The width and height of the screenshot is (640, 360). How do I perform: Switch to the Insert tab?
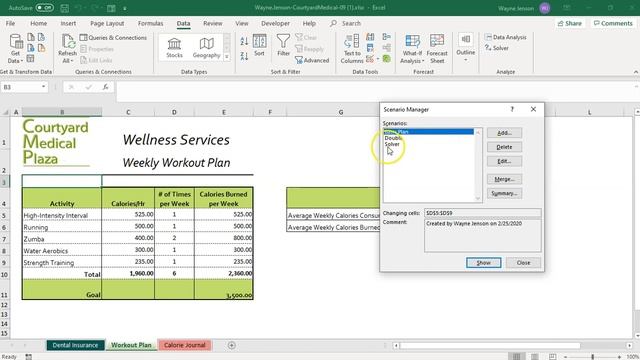[x=68, y=23]
